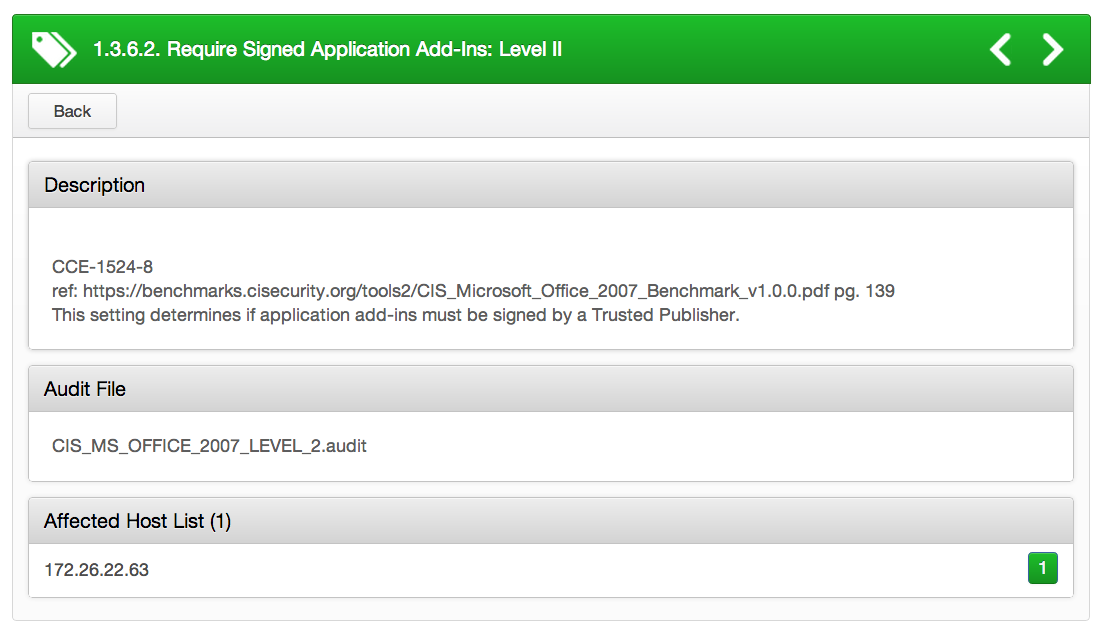Viewport: 1101px width, 634px height.
Task: Click the CCE-1524-8 identifier text
Action: tap(103, 267)
